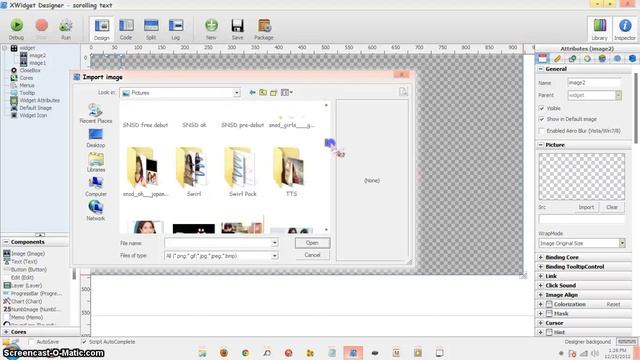Reset the Colorization setting
The height and width of the screenshot is (360, 640).
[x=613, y=304]
